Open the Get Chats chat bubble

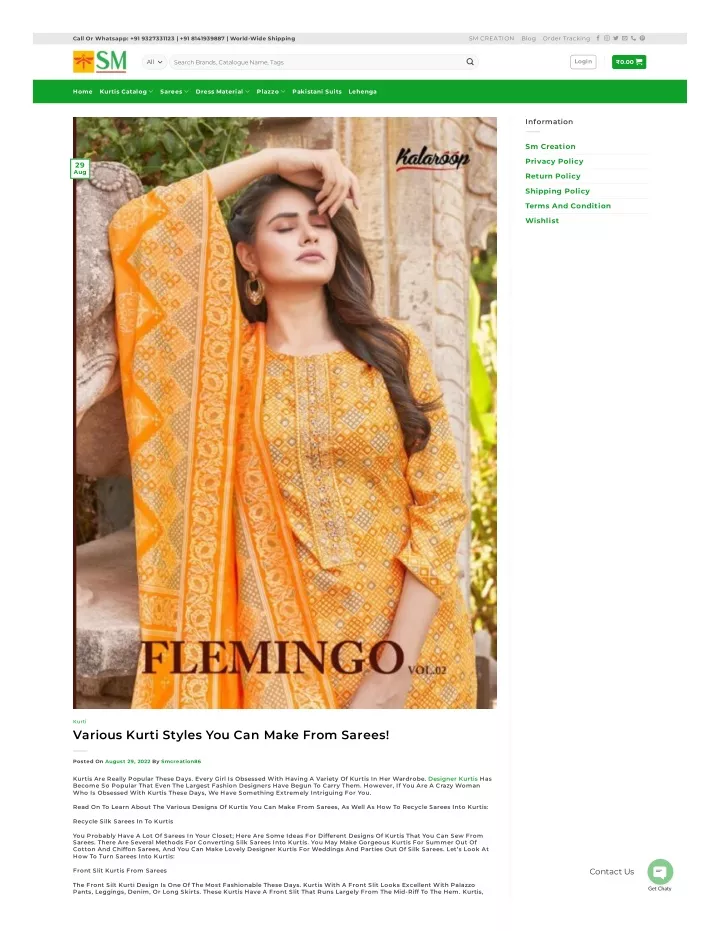click(660, 872)
